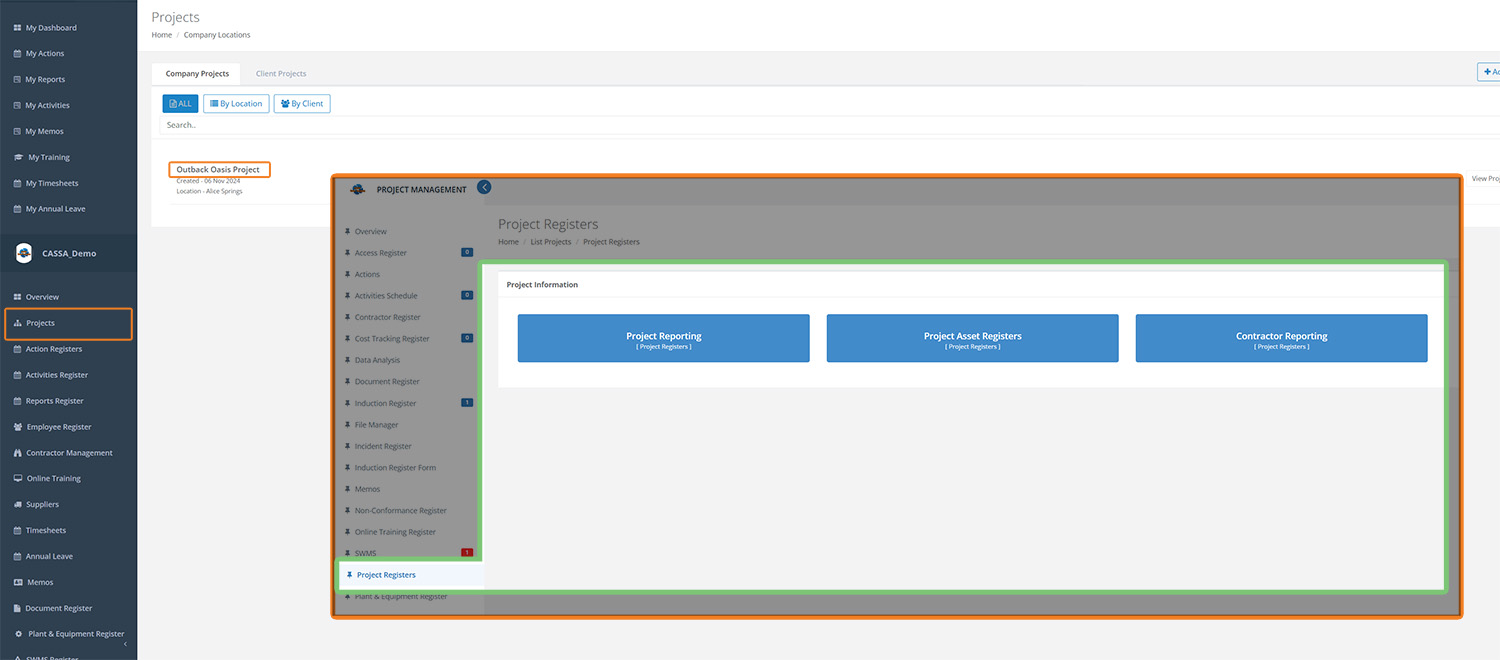Follow the Home breadcrumb under Projects
Viewport: 1500px width, 660px height.
pos(162,35)
